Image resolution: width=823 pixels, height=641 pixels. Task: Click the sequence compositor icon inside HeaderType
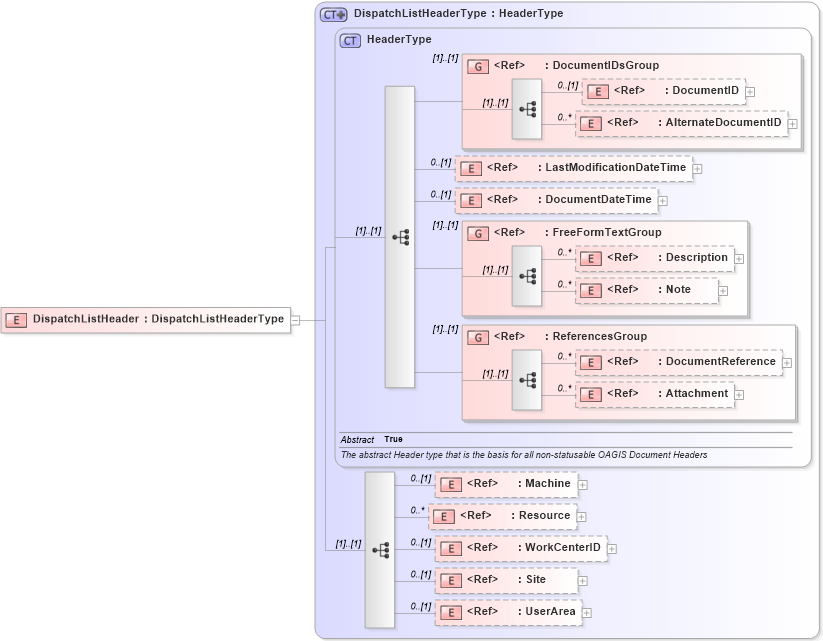pyautogui.click(x=403, y=235)
